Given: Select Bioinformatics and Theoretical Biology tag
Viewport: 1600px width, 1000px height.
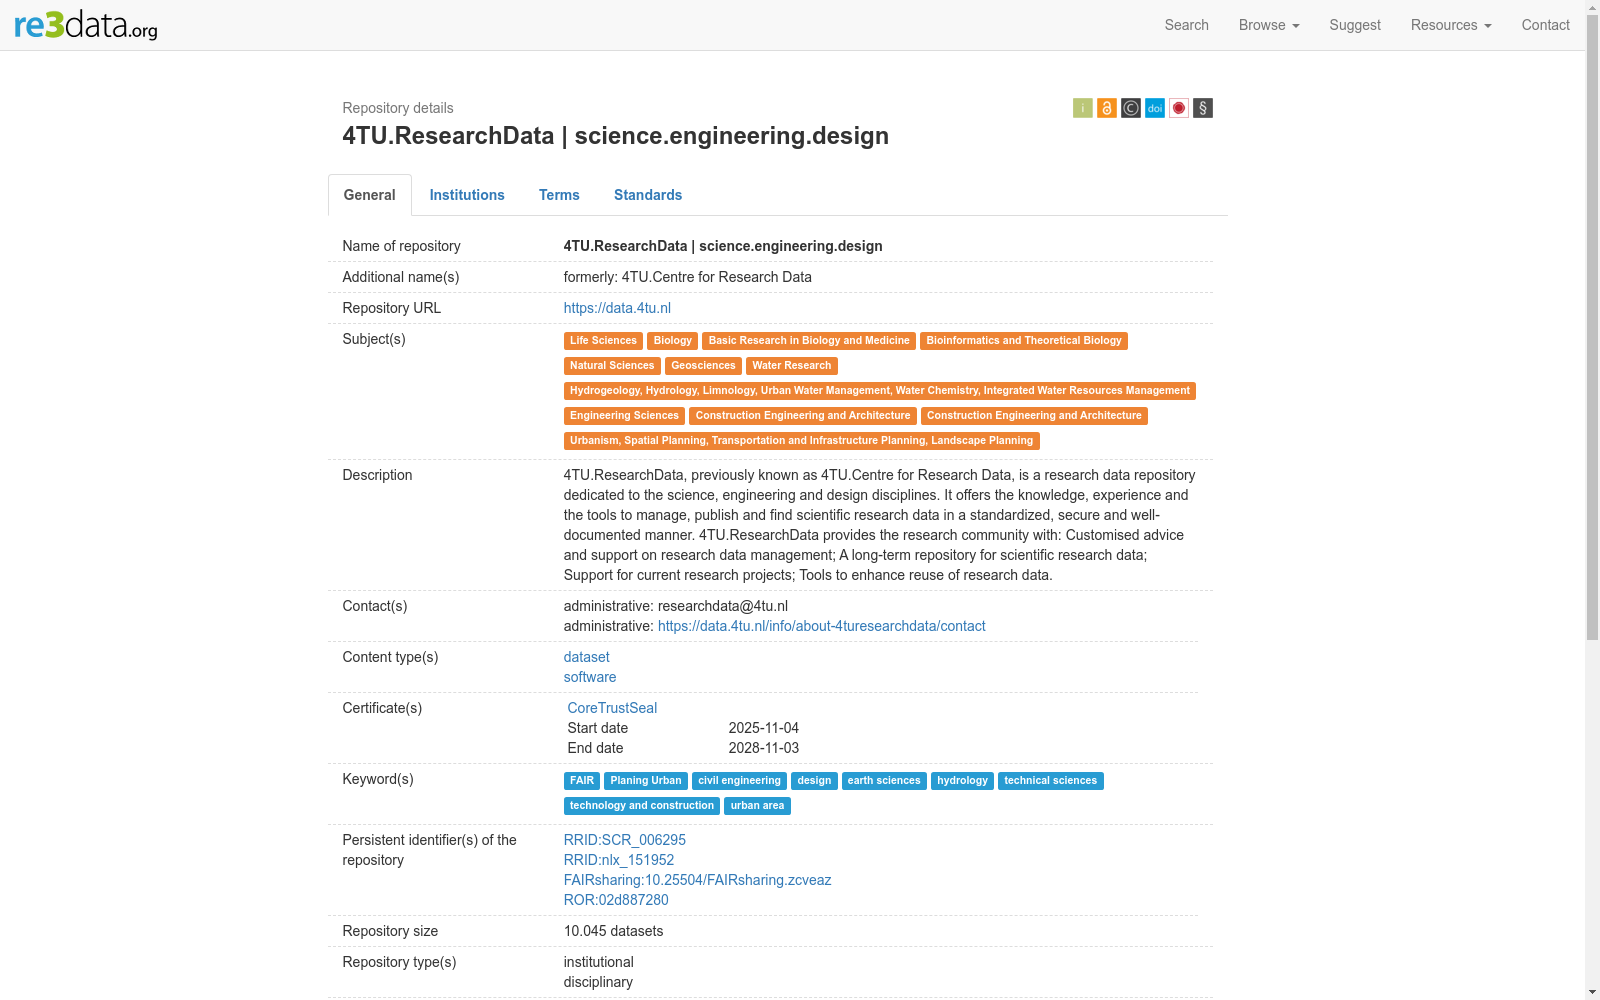Looking at the screenshot, I should (1024, 341).
